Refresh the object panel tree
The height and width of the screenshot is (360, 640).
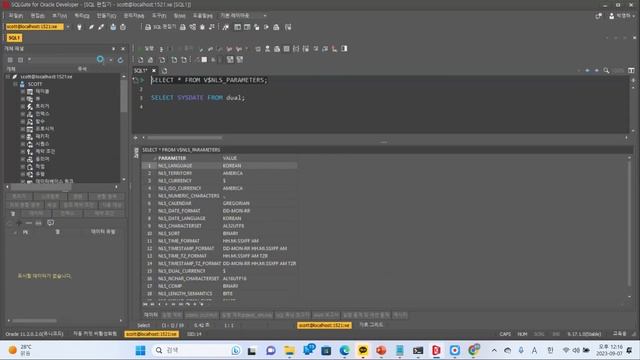pyautogui.click(x=120, y=60)
